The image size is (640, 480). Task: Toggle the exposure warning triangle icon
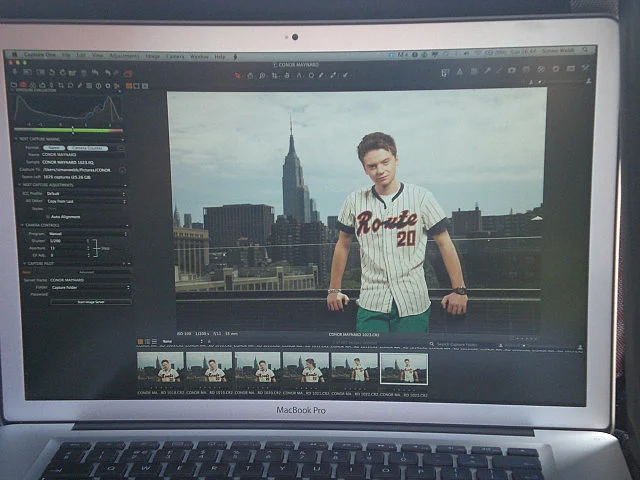pyautogui.click(x=460, y=72)
